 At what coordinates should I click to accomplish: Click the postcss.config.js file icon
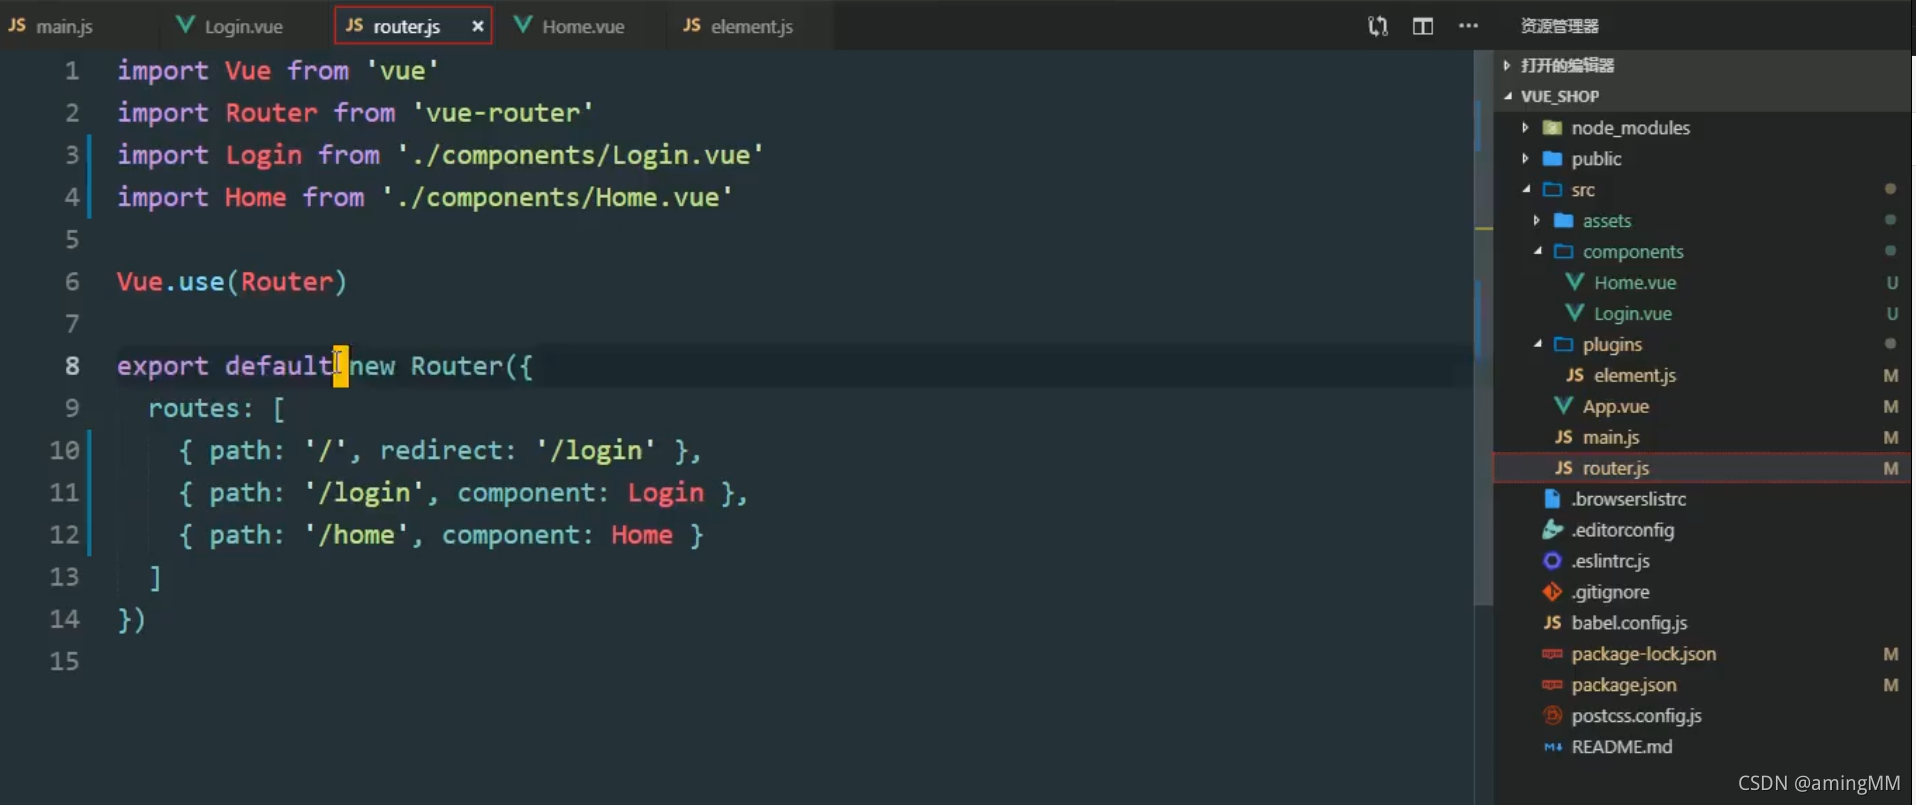(x=1552, y=716)
